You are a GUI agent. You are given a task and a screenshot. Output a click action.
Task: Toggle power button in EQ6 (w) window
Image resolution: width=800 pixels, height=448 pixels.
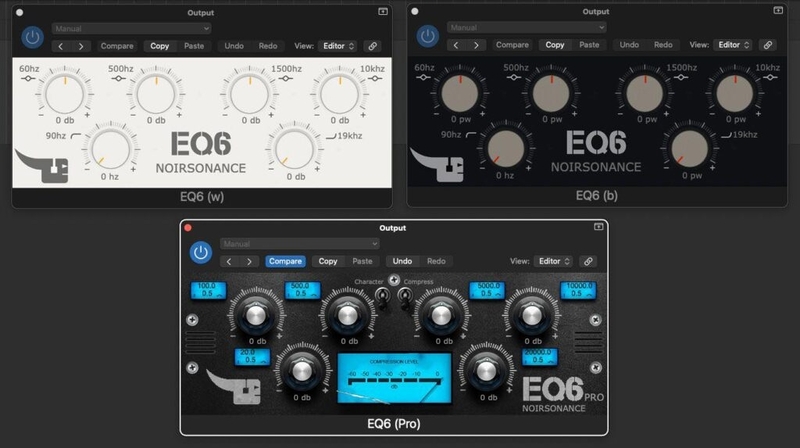pos(32,37)
